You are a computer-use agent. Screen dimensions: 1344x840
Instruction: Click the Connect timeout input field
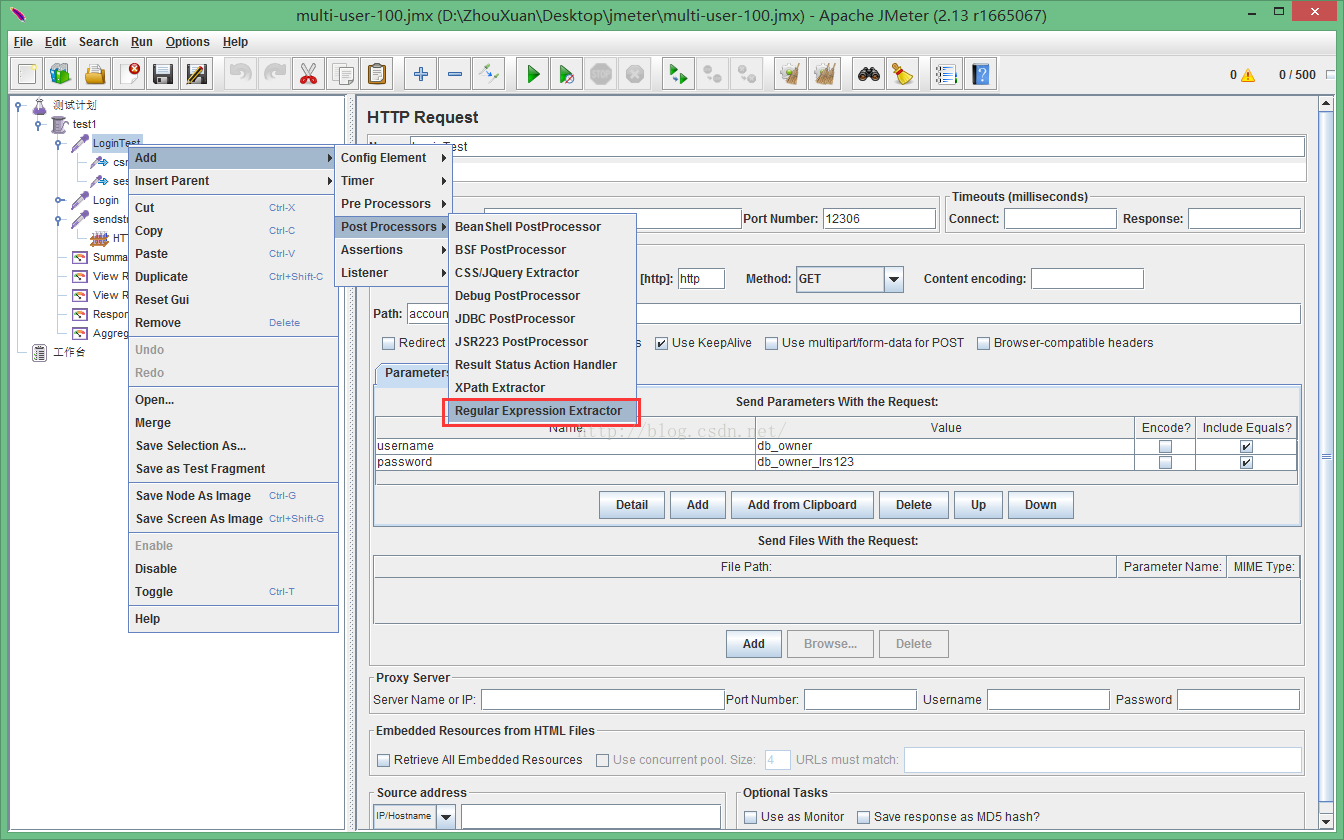click(x=1060, y=219)
